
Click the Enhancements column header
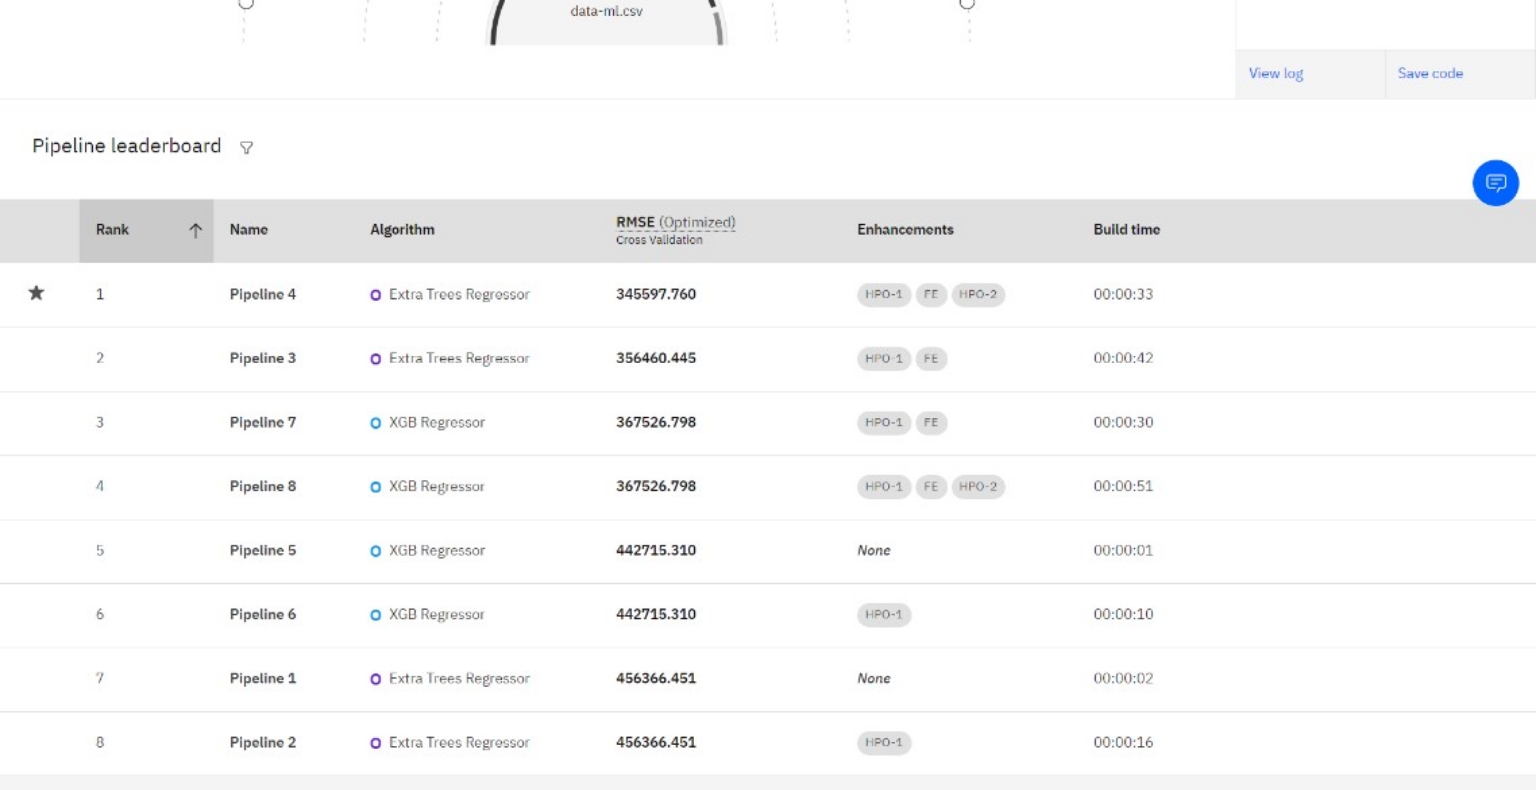tap(904, 230)
